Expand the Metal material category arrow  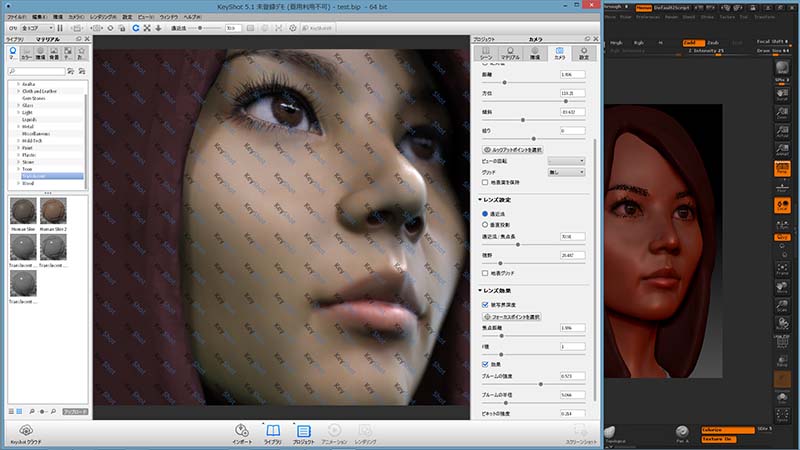(18, 127)
